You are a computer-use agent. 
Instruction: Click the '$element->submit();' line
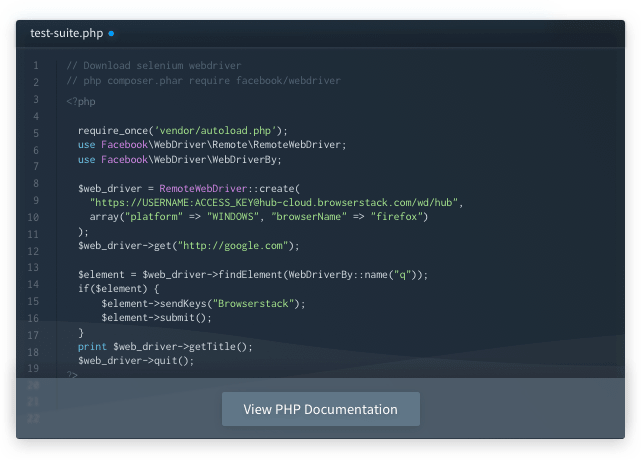coord(157,318)
